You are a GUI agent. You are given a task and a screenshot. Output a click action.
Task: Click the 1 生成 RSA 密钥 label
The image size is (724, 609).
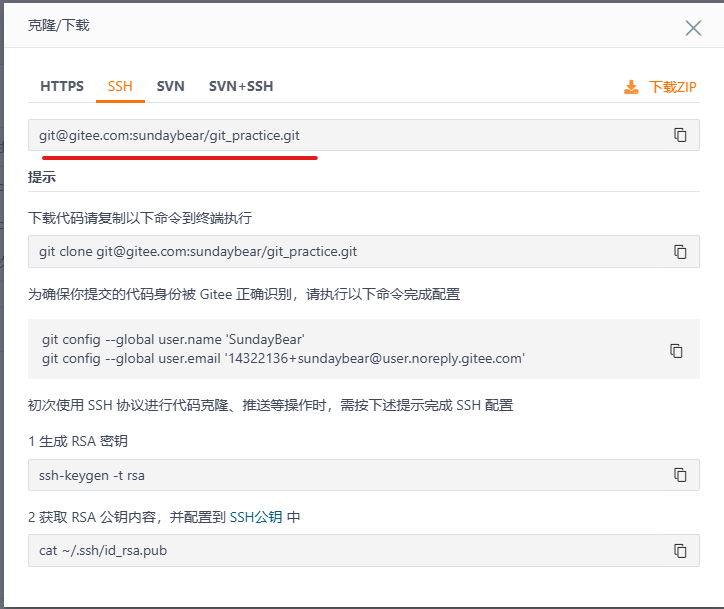click(x=78, y=441)
